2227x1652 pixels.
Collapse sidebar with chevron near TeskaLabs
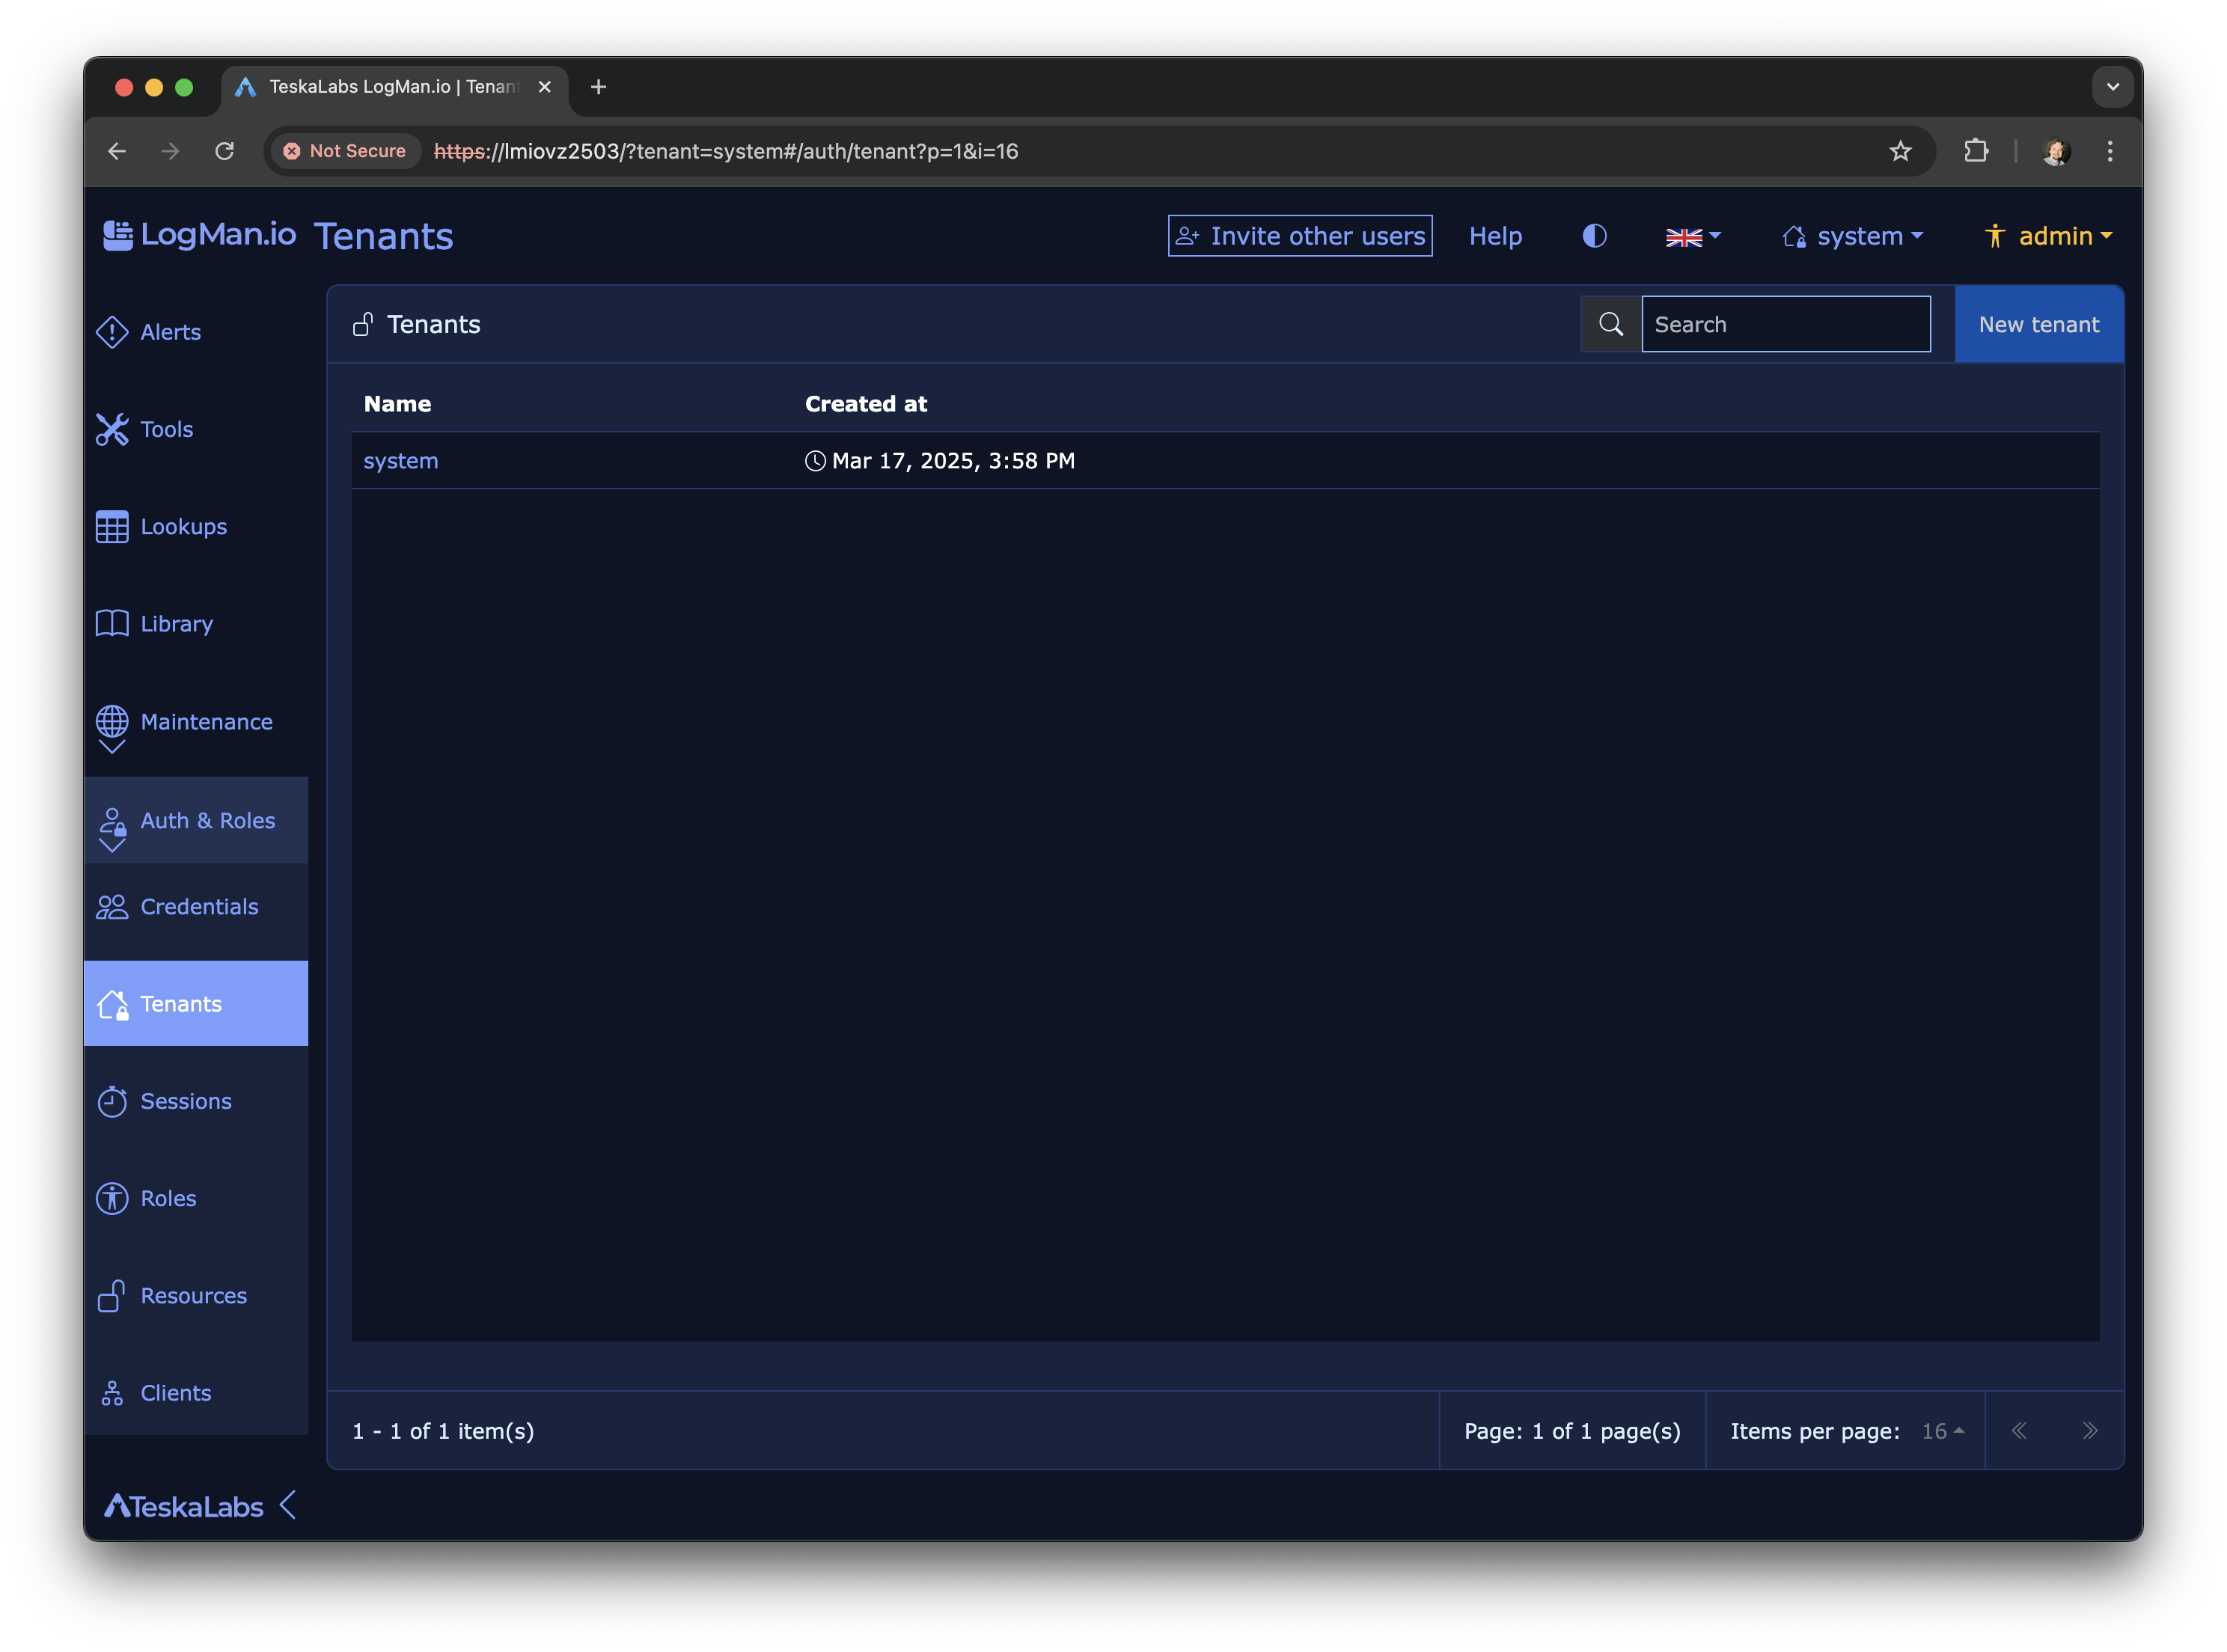pyautogui.click(x=288, y=1505)
